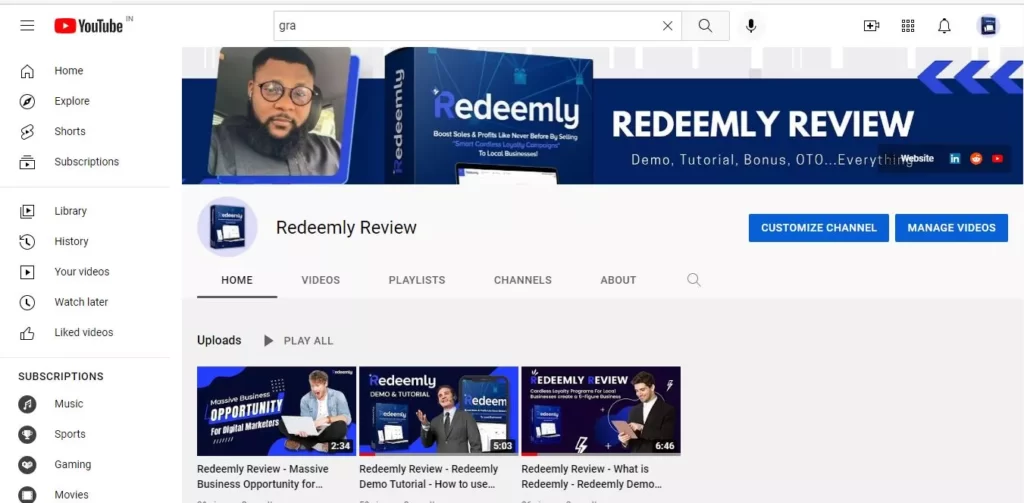Click the Library label in sidebar

(x=71, y=211)
